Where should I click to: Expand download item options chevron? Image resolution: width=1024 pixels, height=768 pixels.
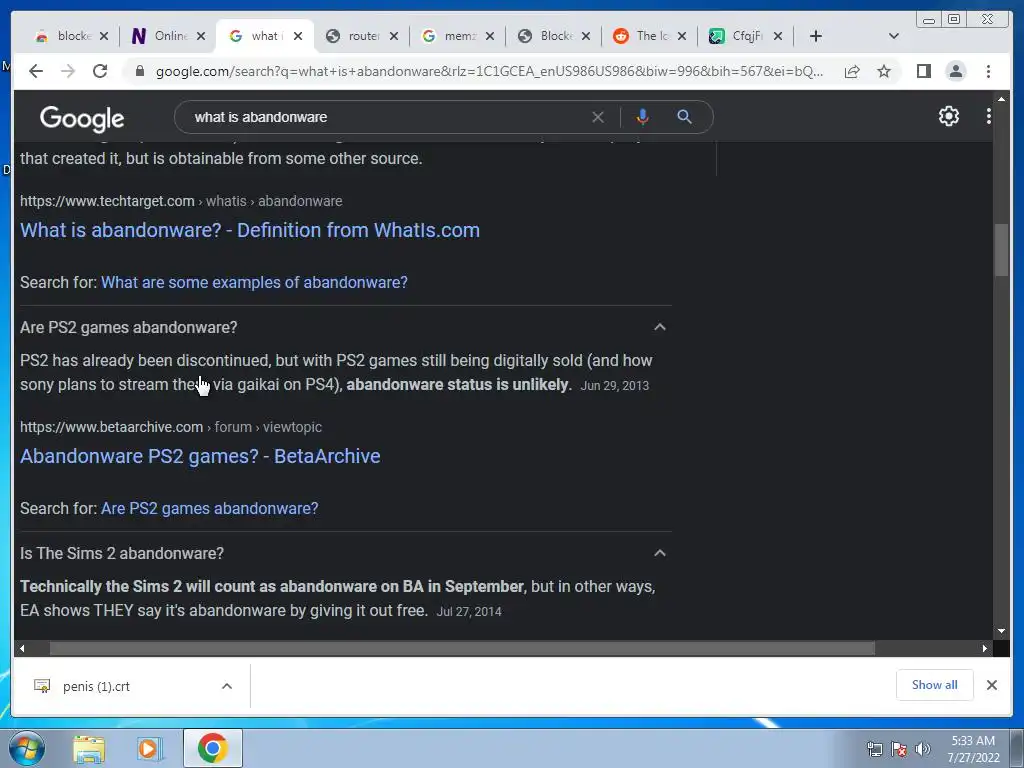(227, 686)
